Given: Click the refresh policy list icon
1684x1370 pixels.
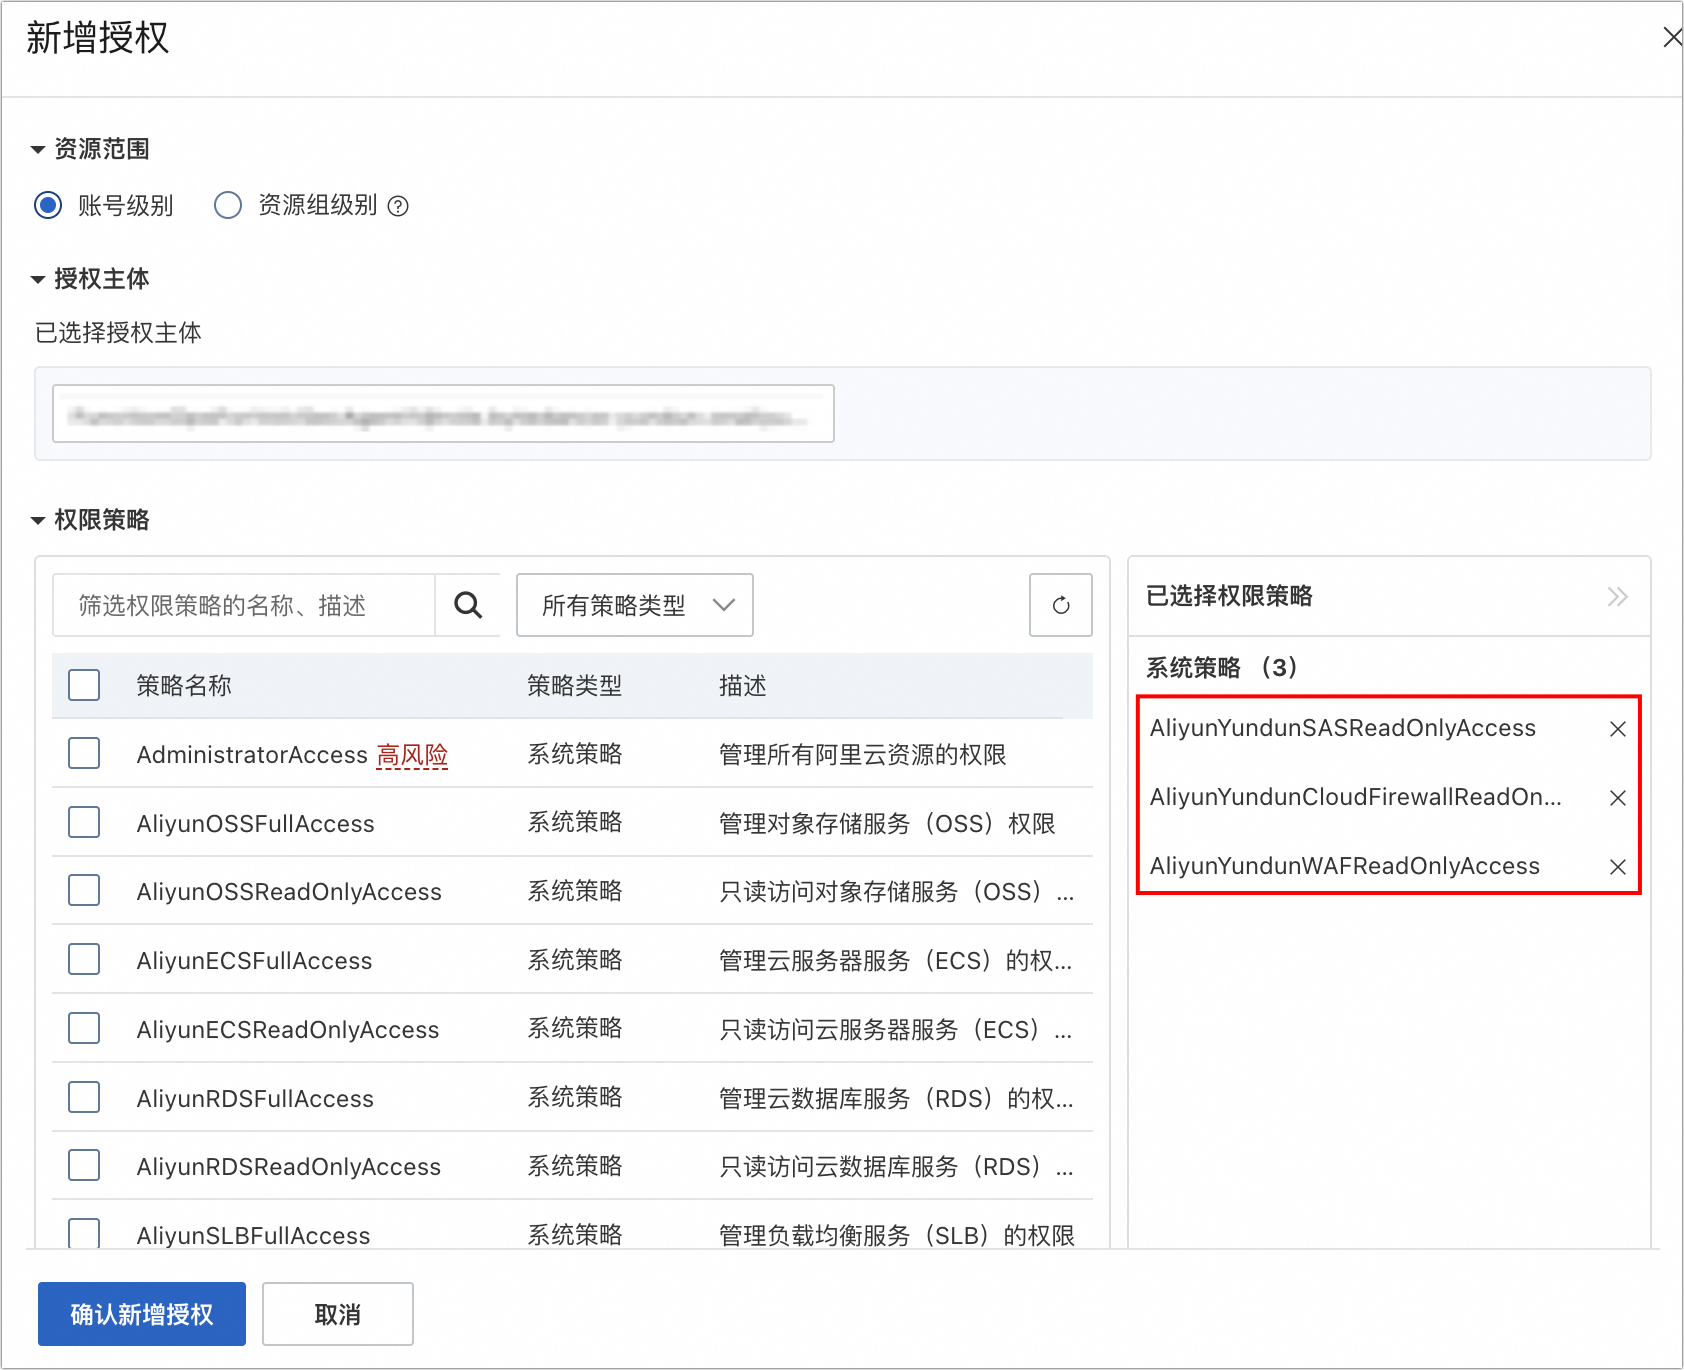Looking at the screenshot, I should [1061, 605].
